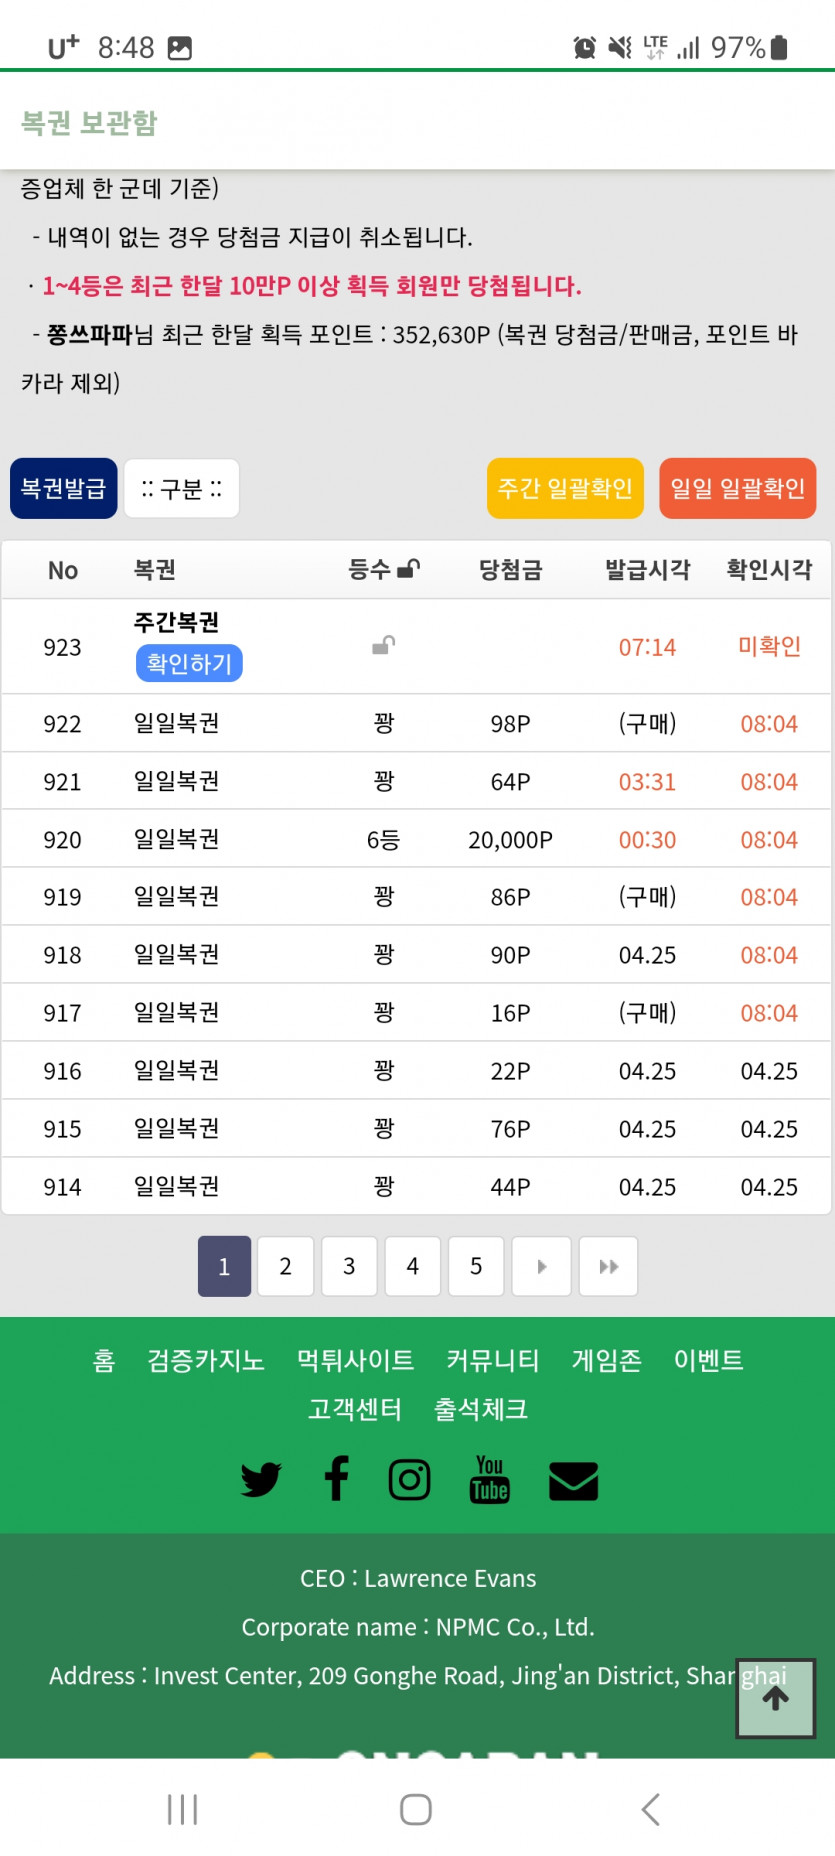Click the 주간 일괄확인 button
The image size is (835, 1856).
pyautogui.click(x=565, y=488)
